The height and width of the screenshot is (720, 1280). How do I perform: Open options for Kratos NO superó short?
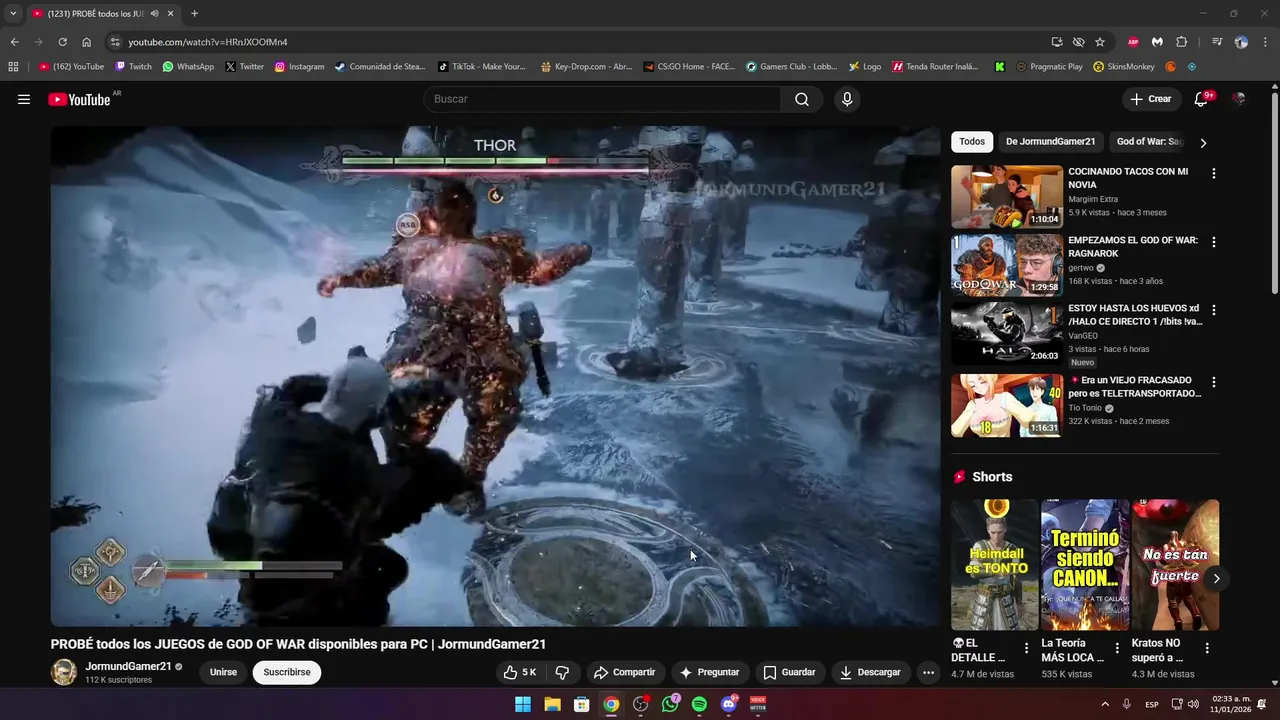click(x=1207, y=648)
